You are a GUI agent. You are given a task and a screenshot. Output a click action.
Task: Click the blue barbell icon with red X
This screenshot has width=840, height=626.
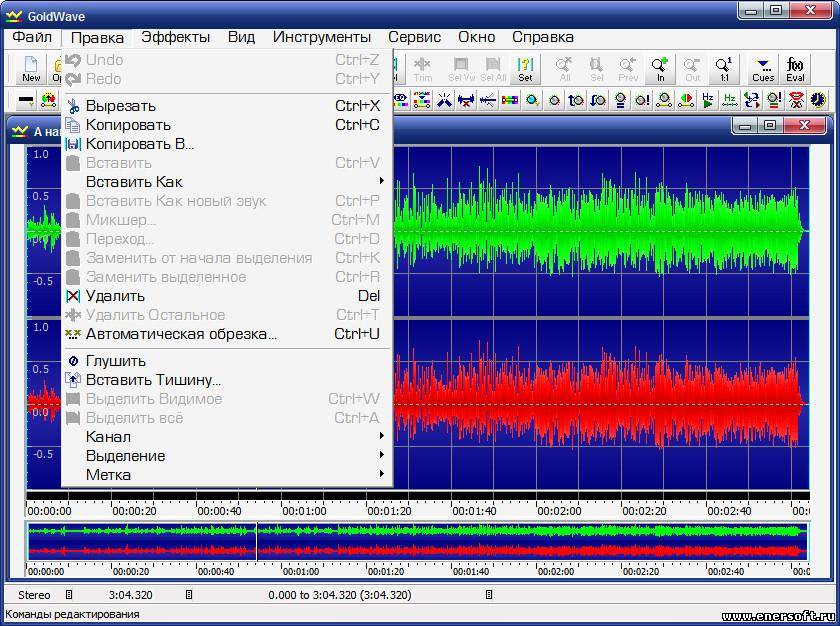point(466,100)
